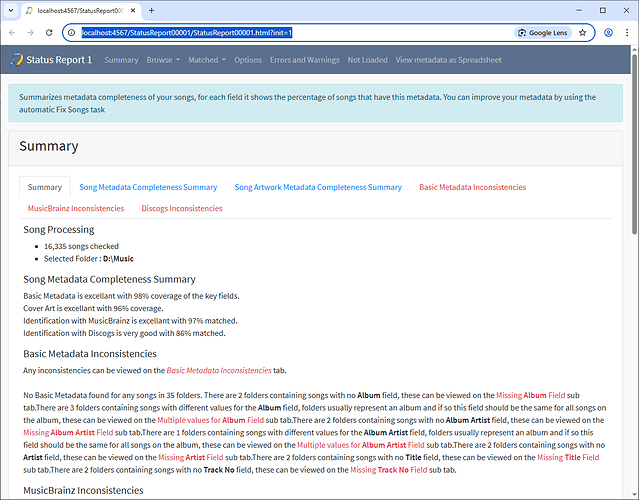Follow italic Basic Metadata Inconsistencies link

[x=219, y=370]
